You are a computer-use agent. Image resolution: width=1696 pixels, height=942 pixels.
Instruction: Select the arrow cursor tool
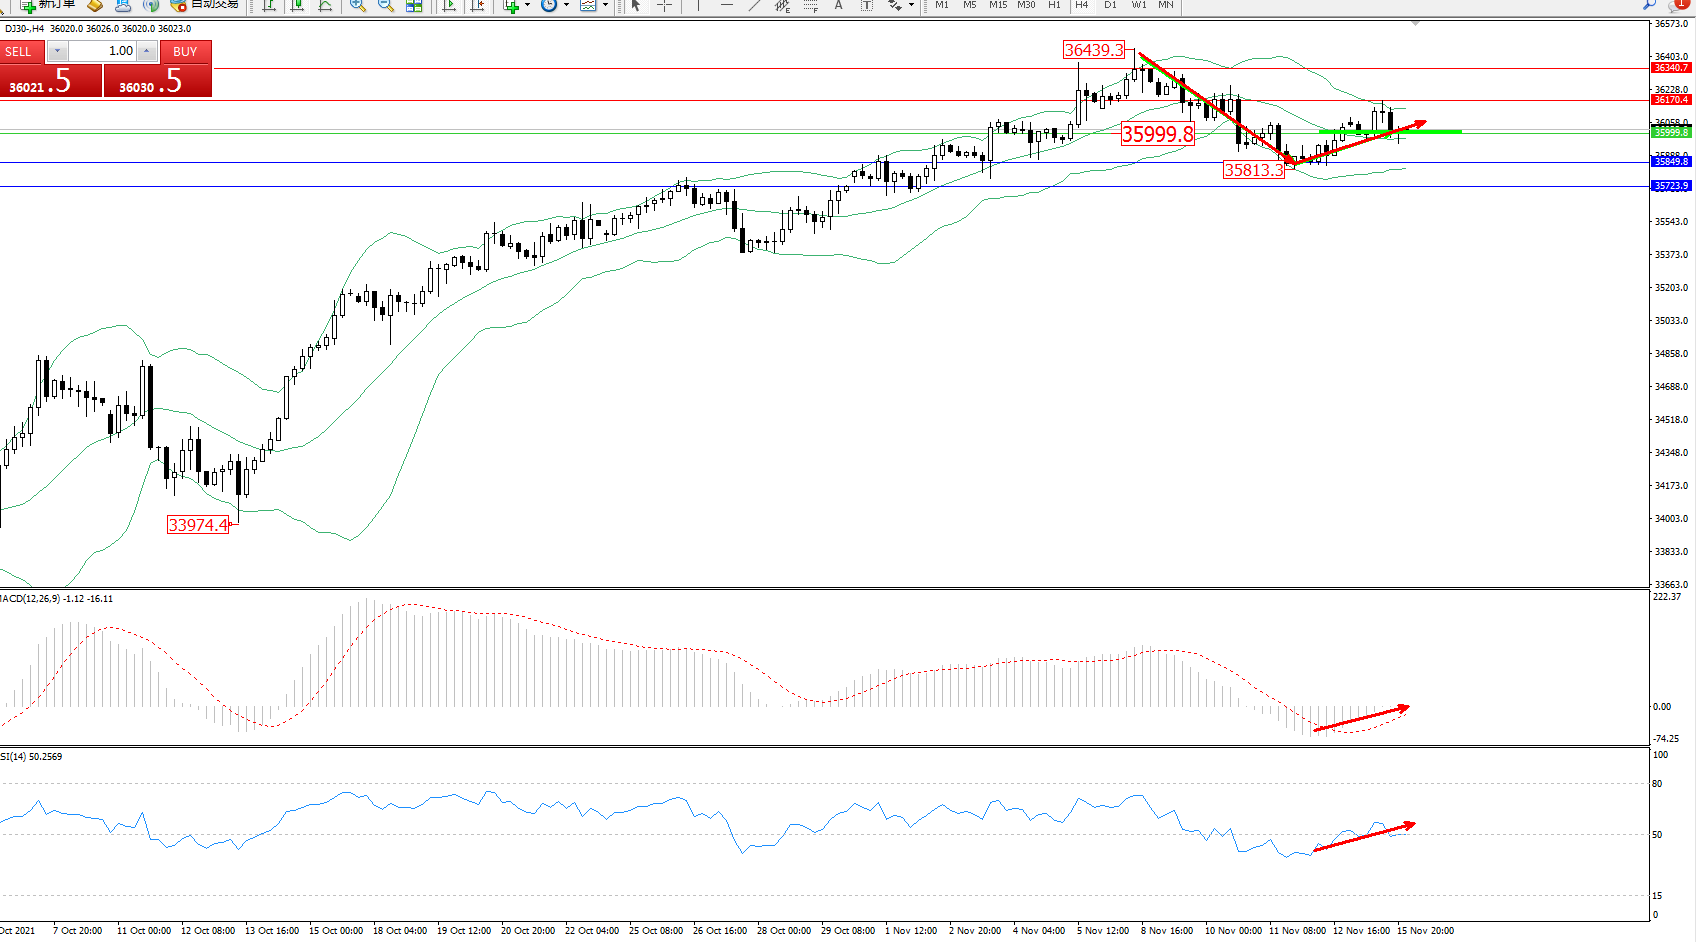click(636, 5)
